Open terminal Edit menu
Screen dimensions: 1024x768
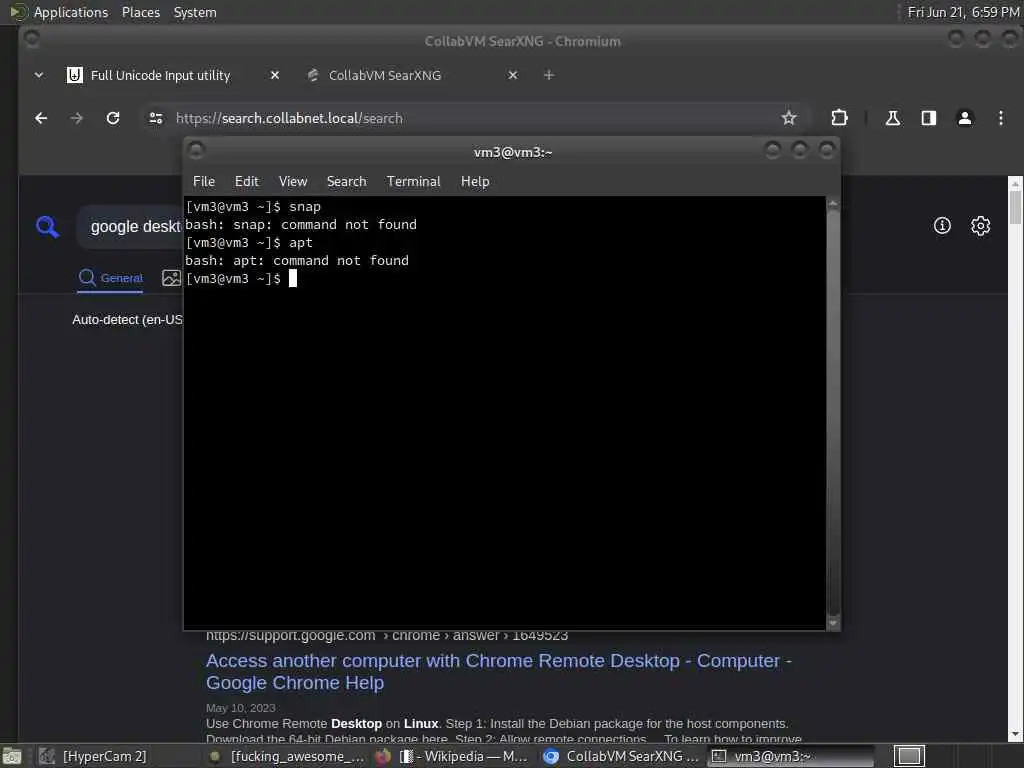(246, 182)
